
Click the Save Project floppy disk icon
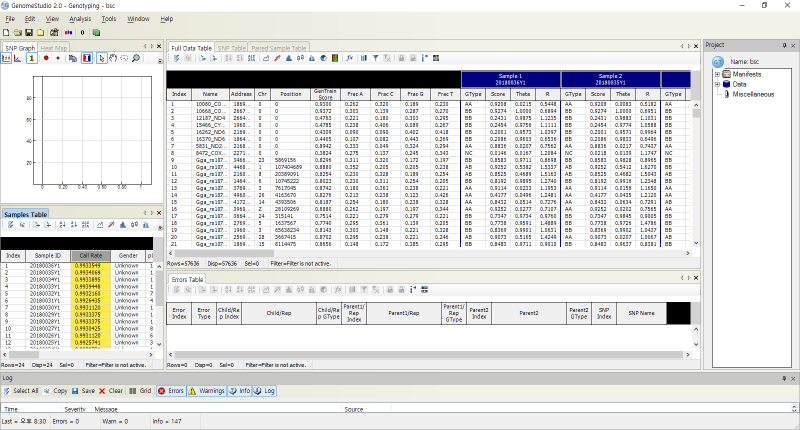[x=29, y=33]
